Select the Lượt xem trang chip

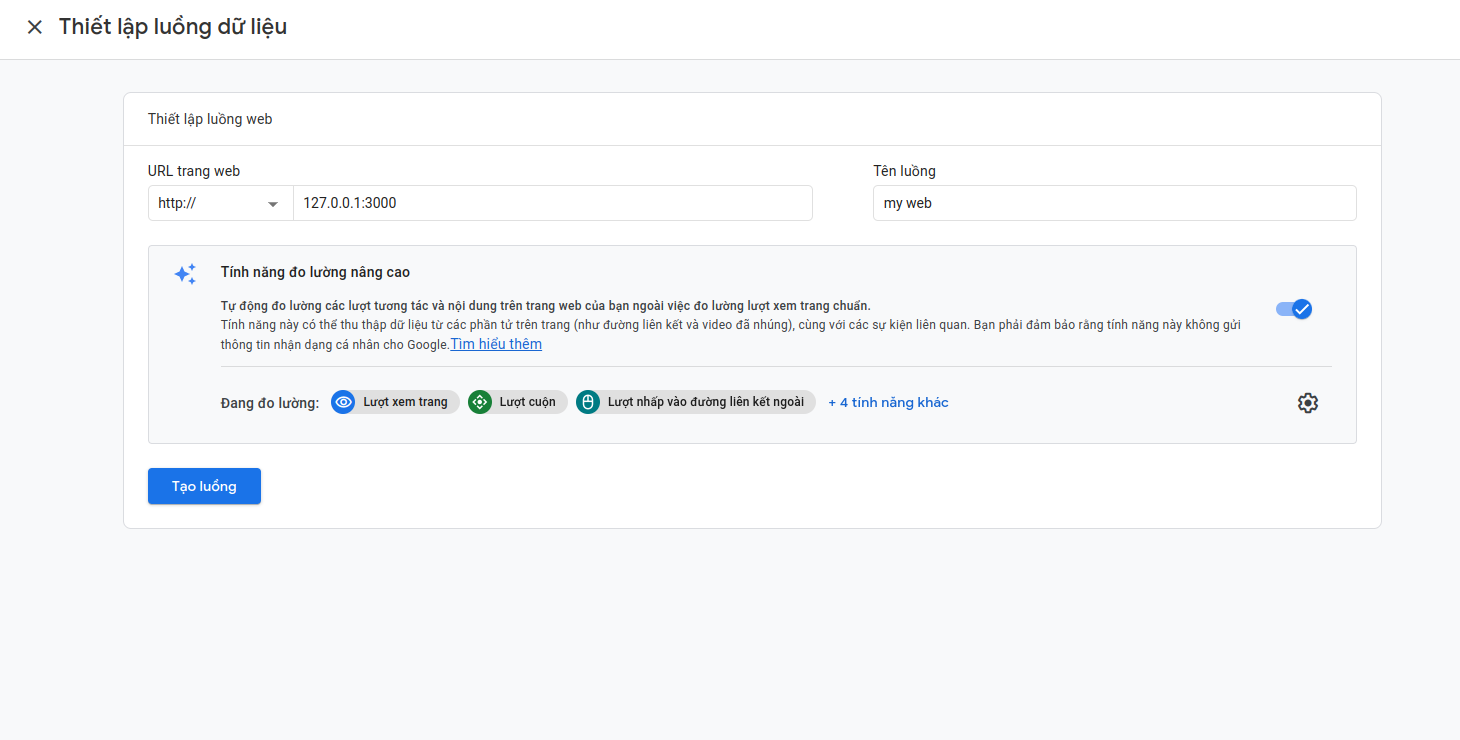(x=405, y=402)
